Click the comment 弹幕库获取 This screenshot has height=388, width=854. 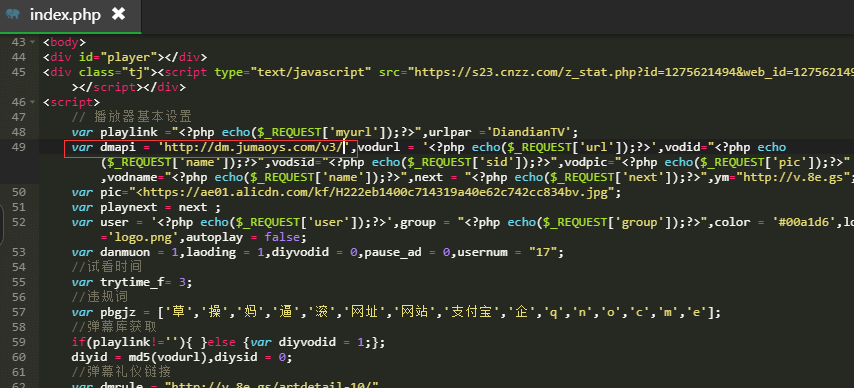pyautogui.click(x=114, y=327)
